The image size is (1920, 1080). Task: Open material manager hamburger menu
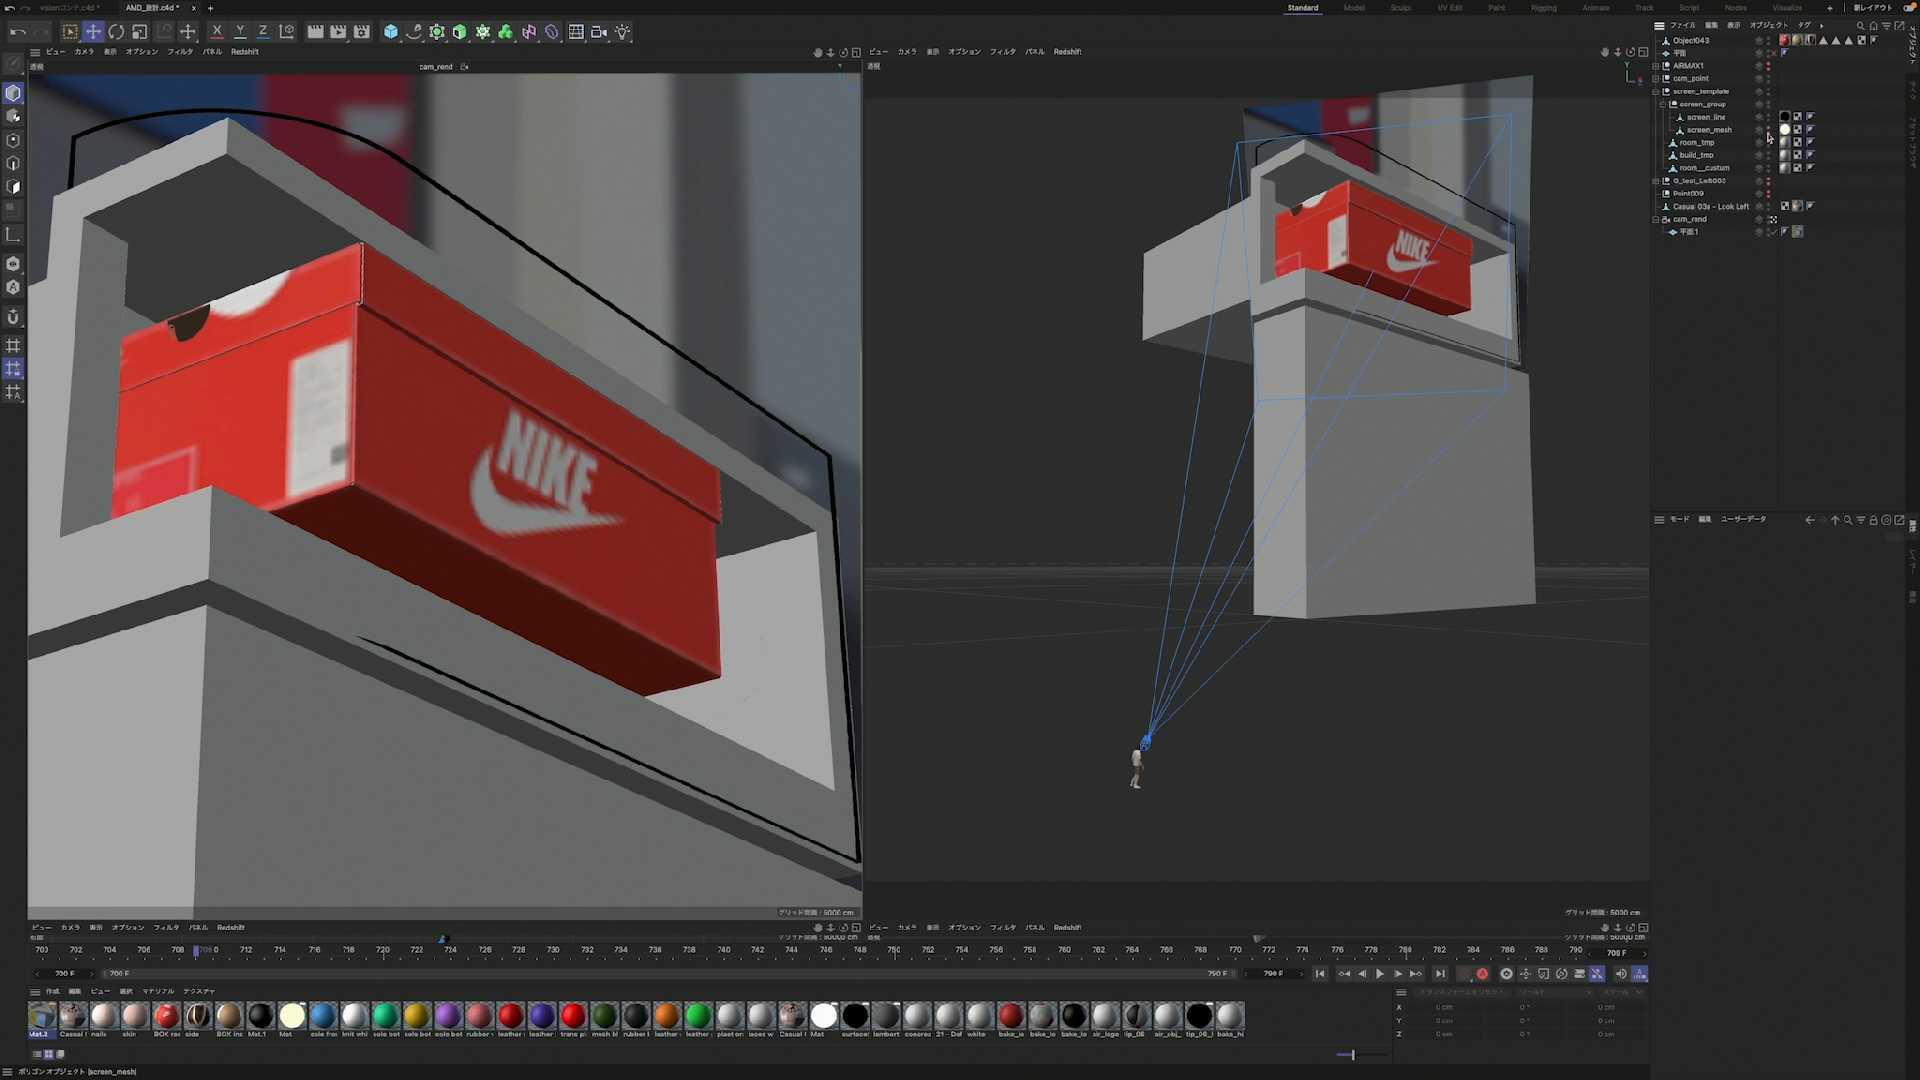tap(35, 992)
